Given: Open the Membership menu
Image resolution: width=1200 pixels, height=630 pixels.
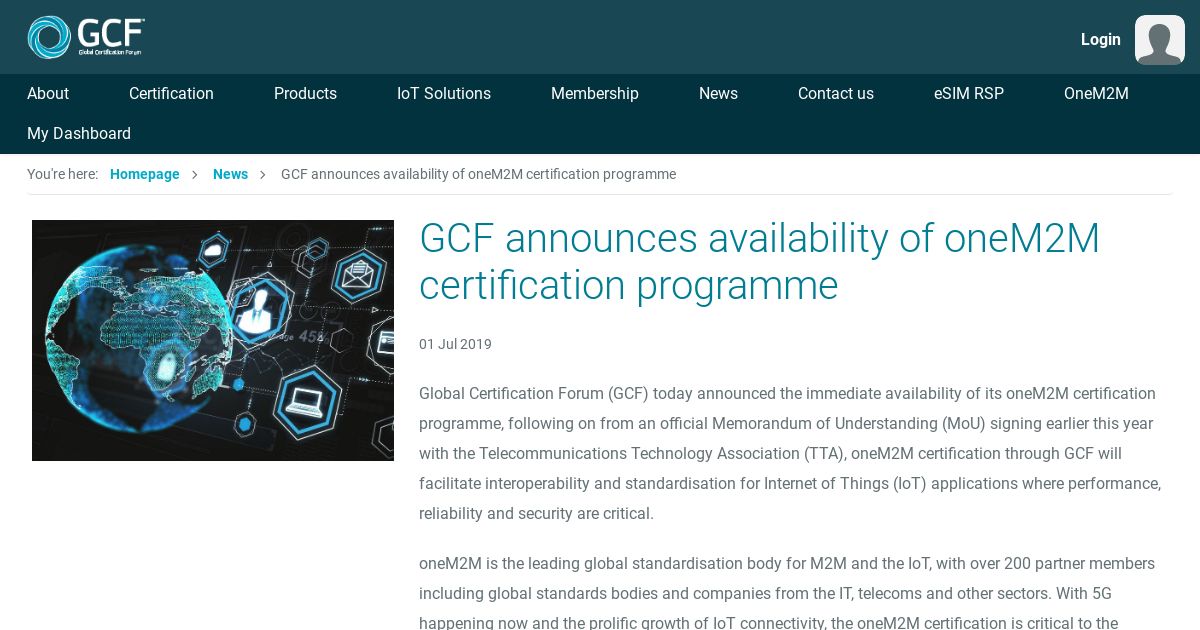Looking at the screenshot, I should (595, 94).
